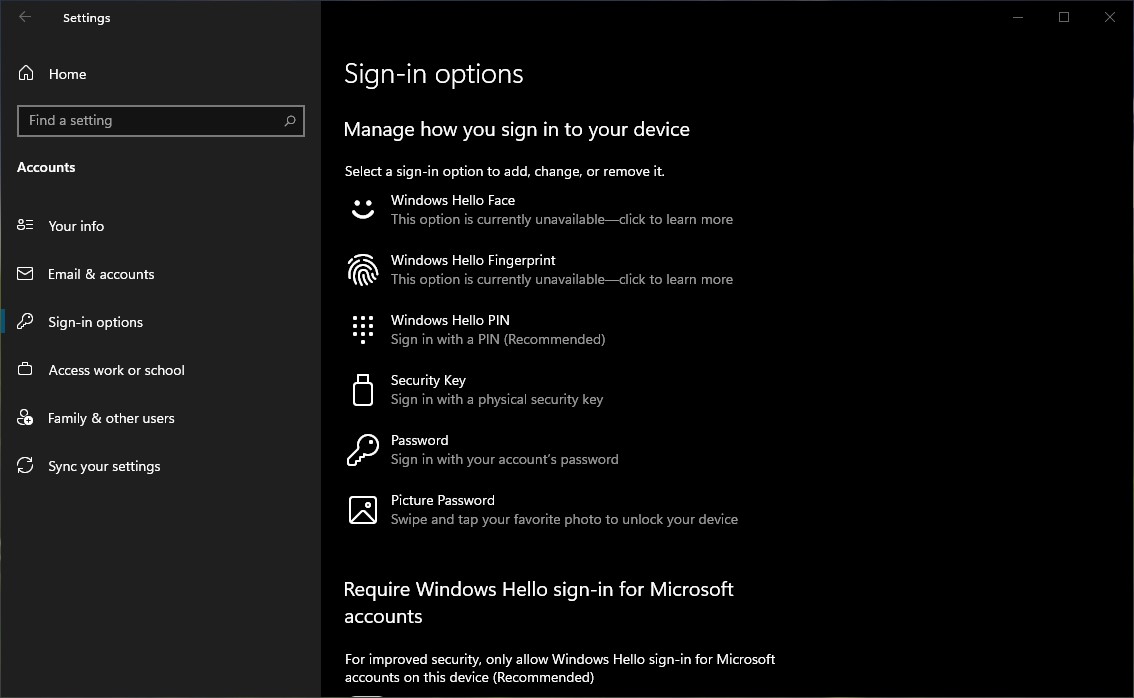Screen dimensions: 1134x698
Task: Click 'Sign in with your account's password' text
Action: [x=505, y=459]
